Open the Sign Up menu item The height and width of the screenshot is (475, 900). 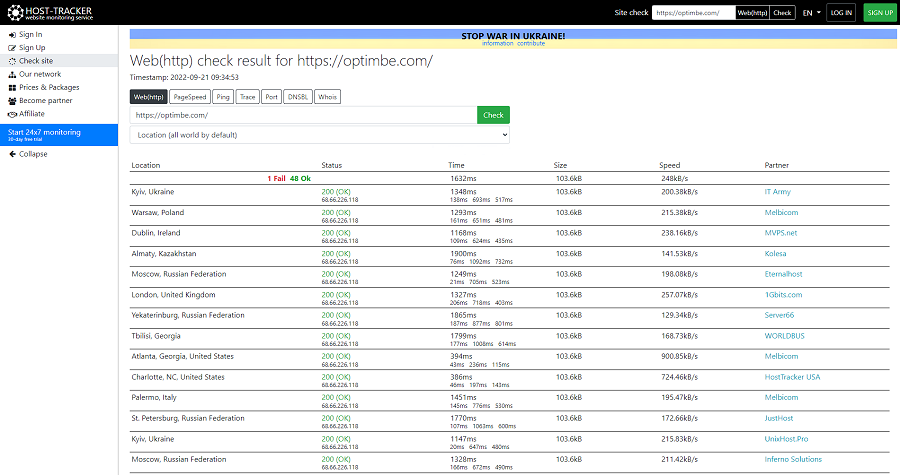(32, 48)
